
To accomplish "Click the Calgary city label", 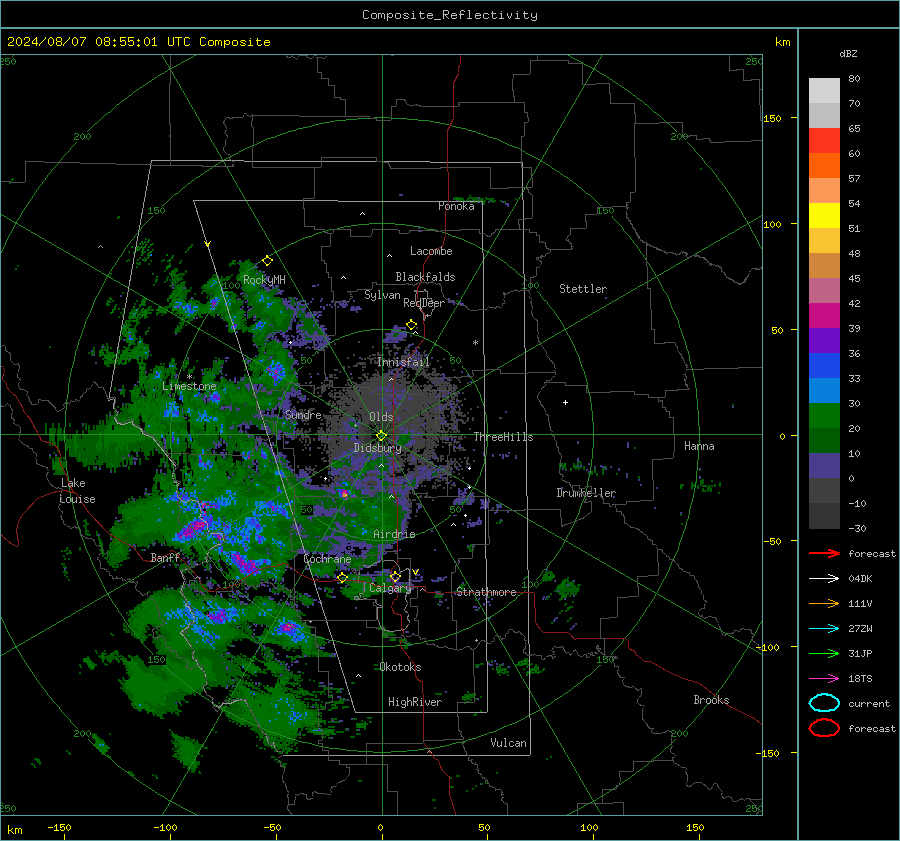I will coord(390,588).
